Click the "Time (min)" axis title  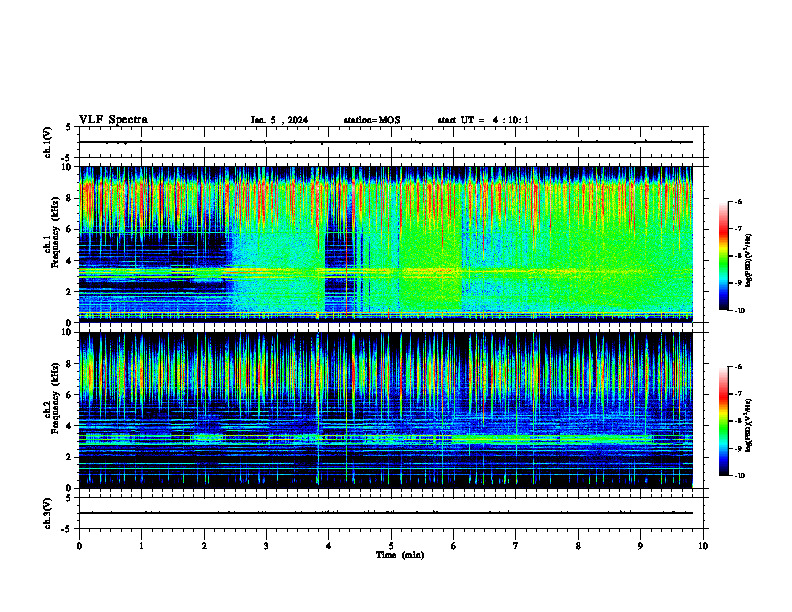[x=400, y=555]
